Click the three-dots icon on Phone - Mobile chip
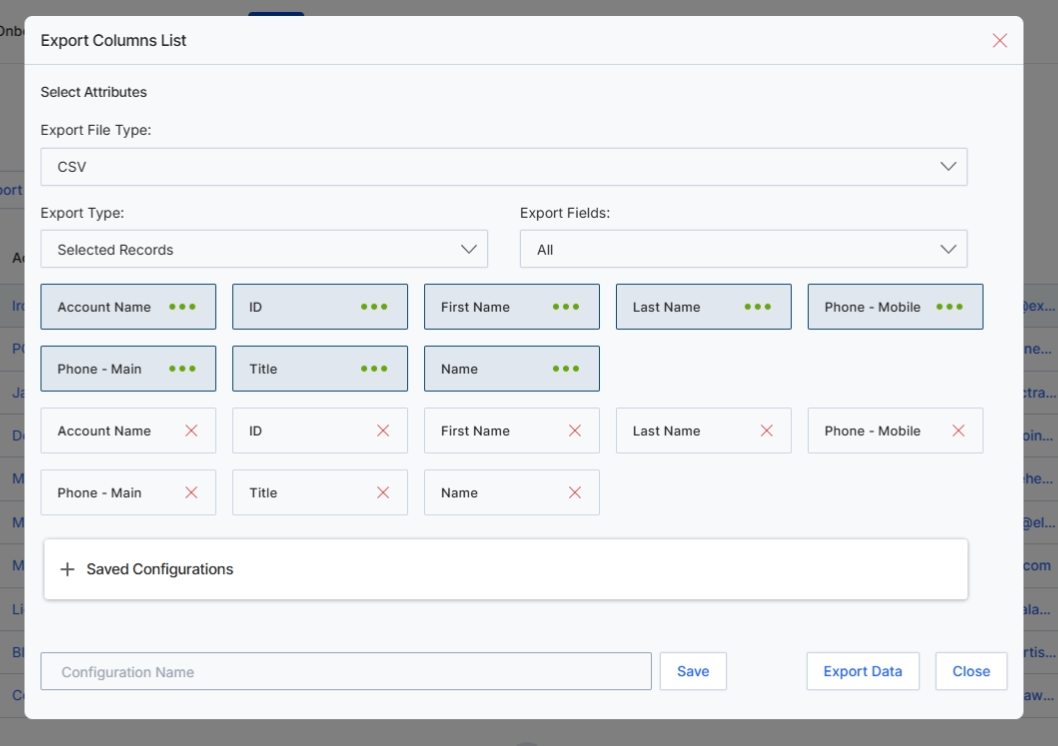 click(949, 307)
